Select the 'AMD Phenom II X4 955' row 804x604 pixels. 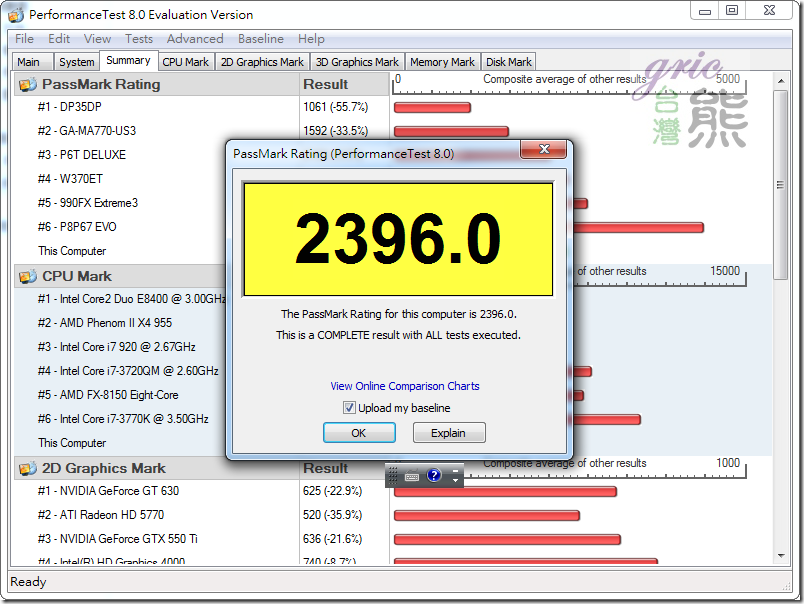105,323
